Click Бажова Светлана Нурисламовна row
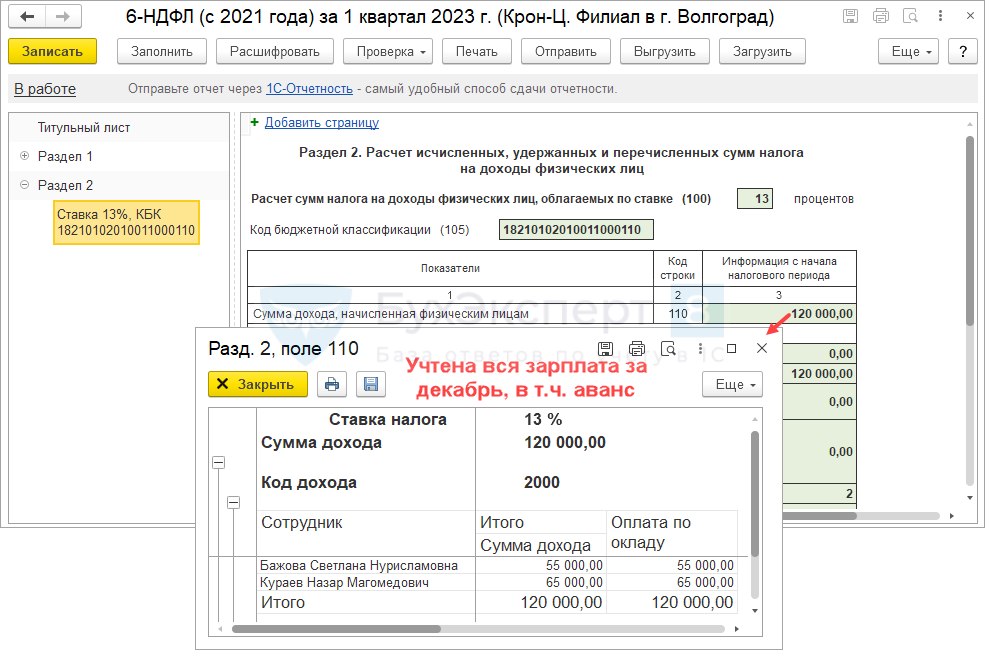This screenshot has height=650, width=985. pyautogui.click(x=497, y=565)
